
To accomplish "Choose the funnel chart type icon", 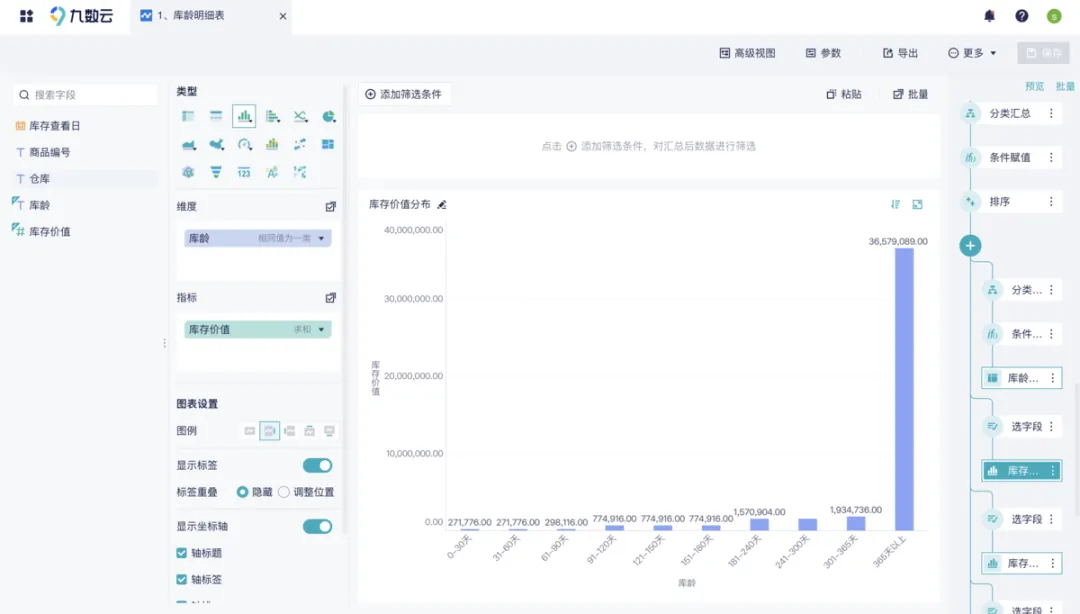I will (x=216, y=172).
